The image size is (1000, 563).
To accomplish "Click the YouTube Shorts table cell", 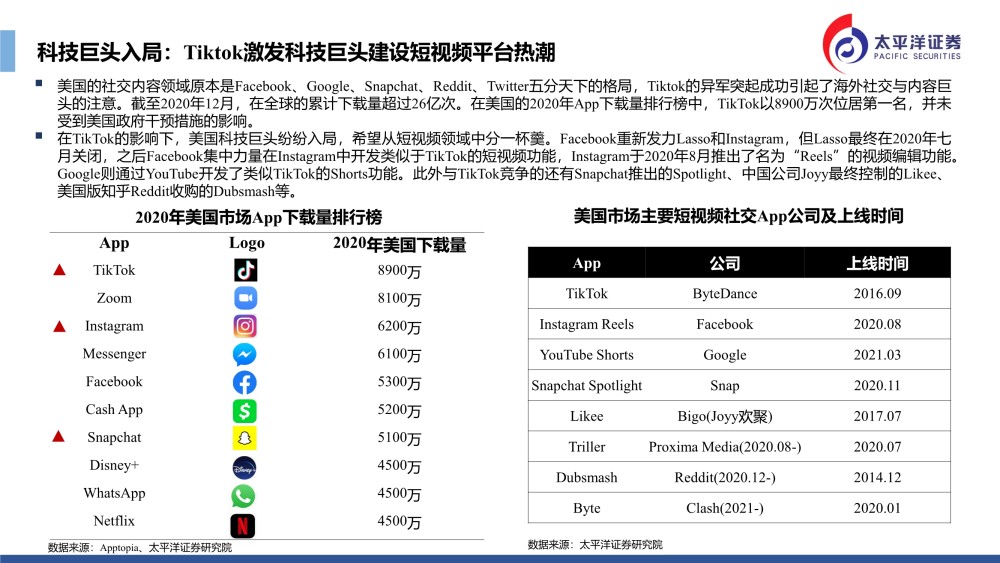I will (587, 355).
